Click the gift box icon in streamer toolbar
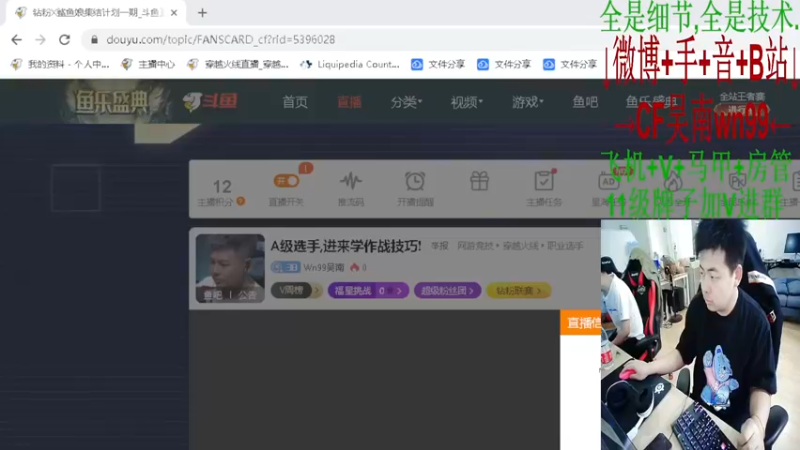Viewport: 800px width, 450px height. pyautogui.click(x=479, y=181)
